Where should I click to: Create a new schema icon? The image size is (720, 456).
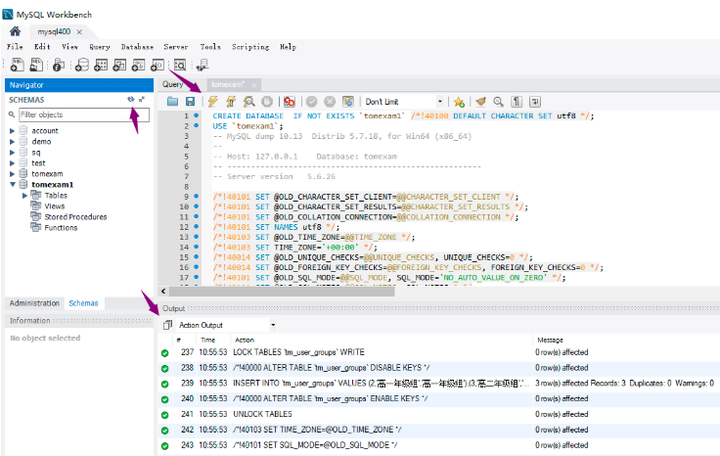[x=82, y=65]
